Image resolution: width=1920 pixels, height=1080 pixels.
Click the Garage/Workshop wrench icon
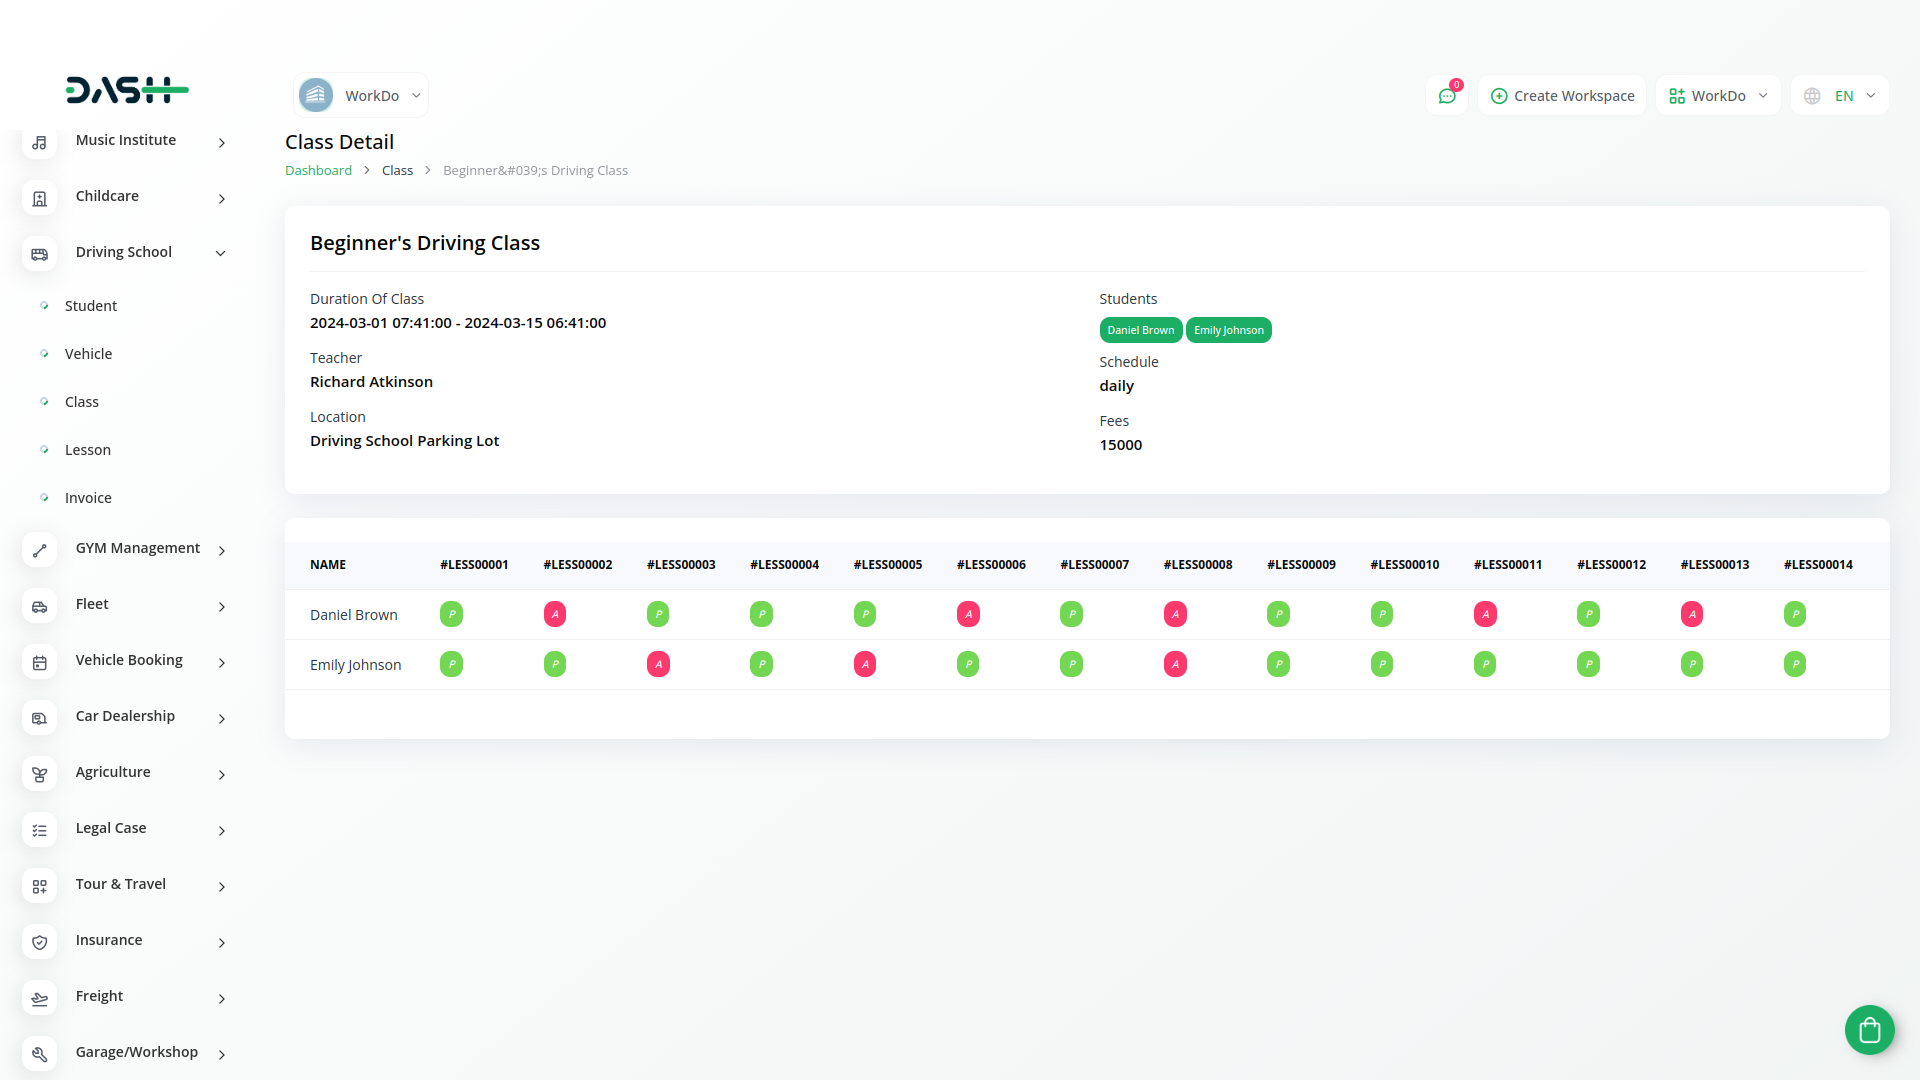[39, 1055]
